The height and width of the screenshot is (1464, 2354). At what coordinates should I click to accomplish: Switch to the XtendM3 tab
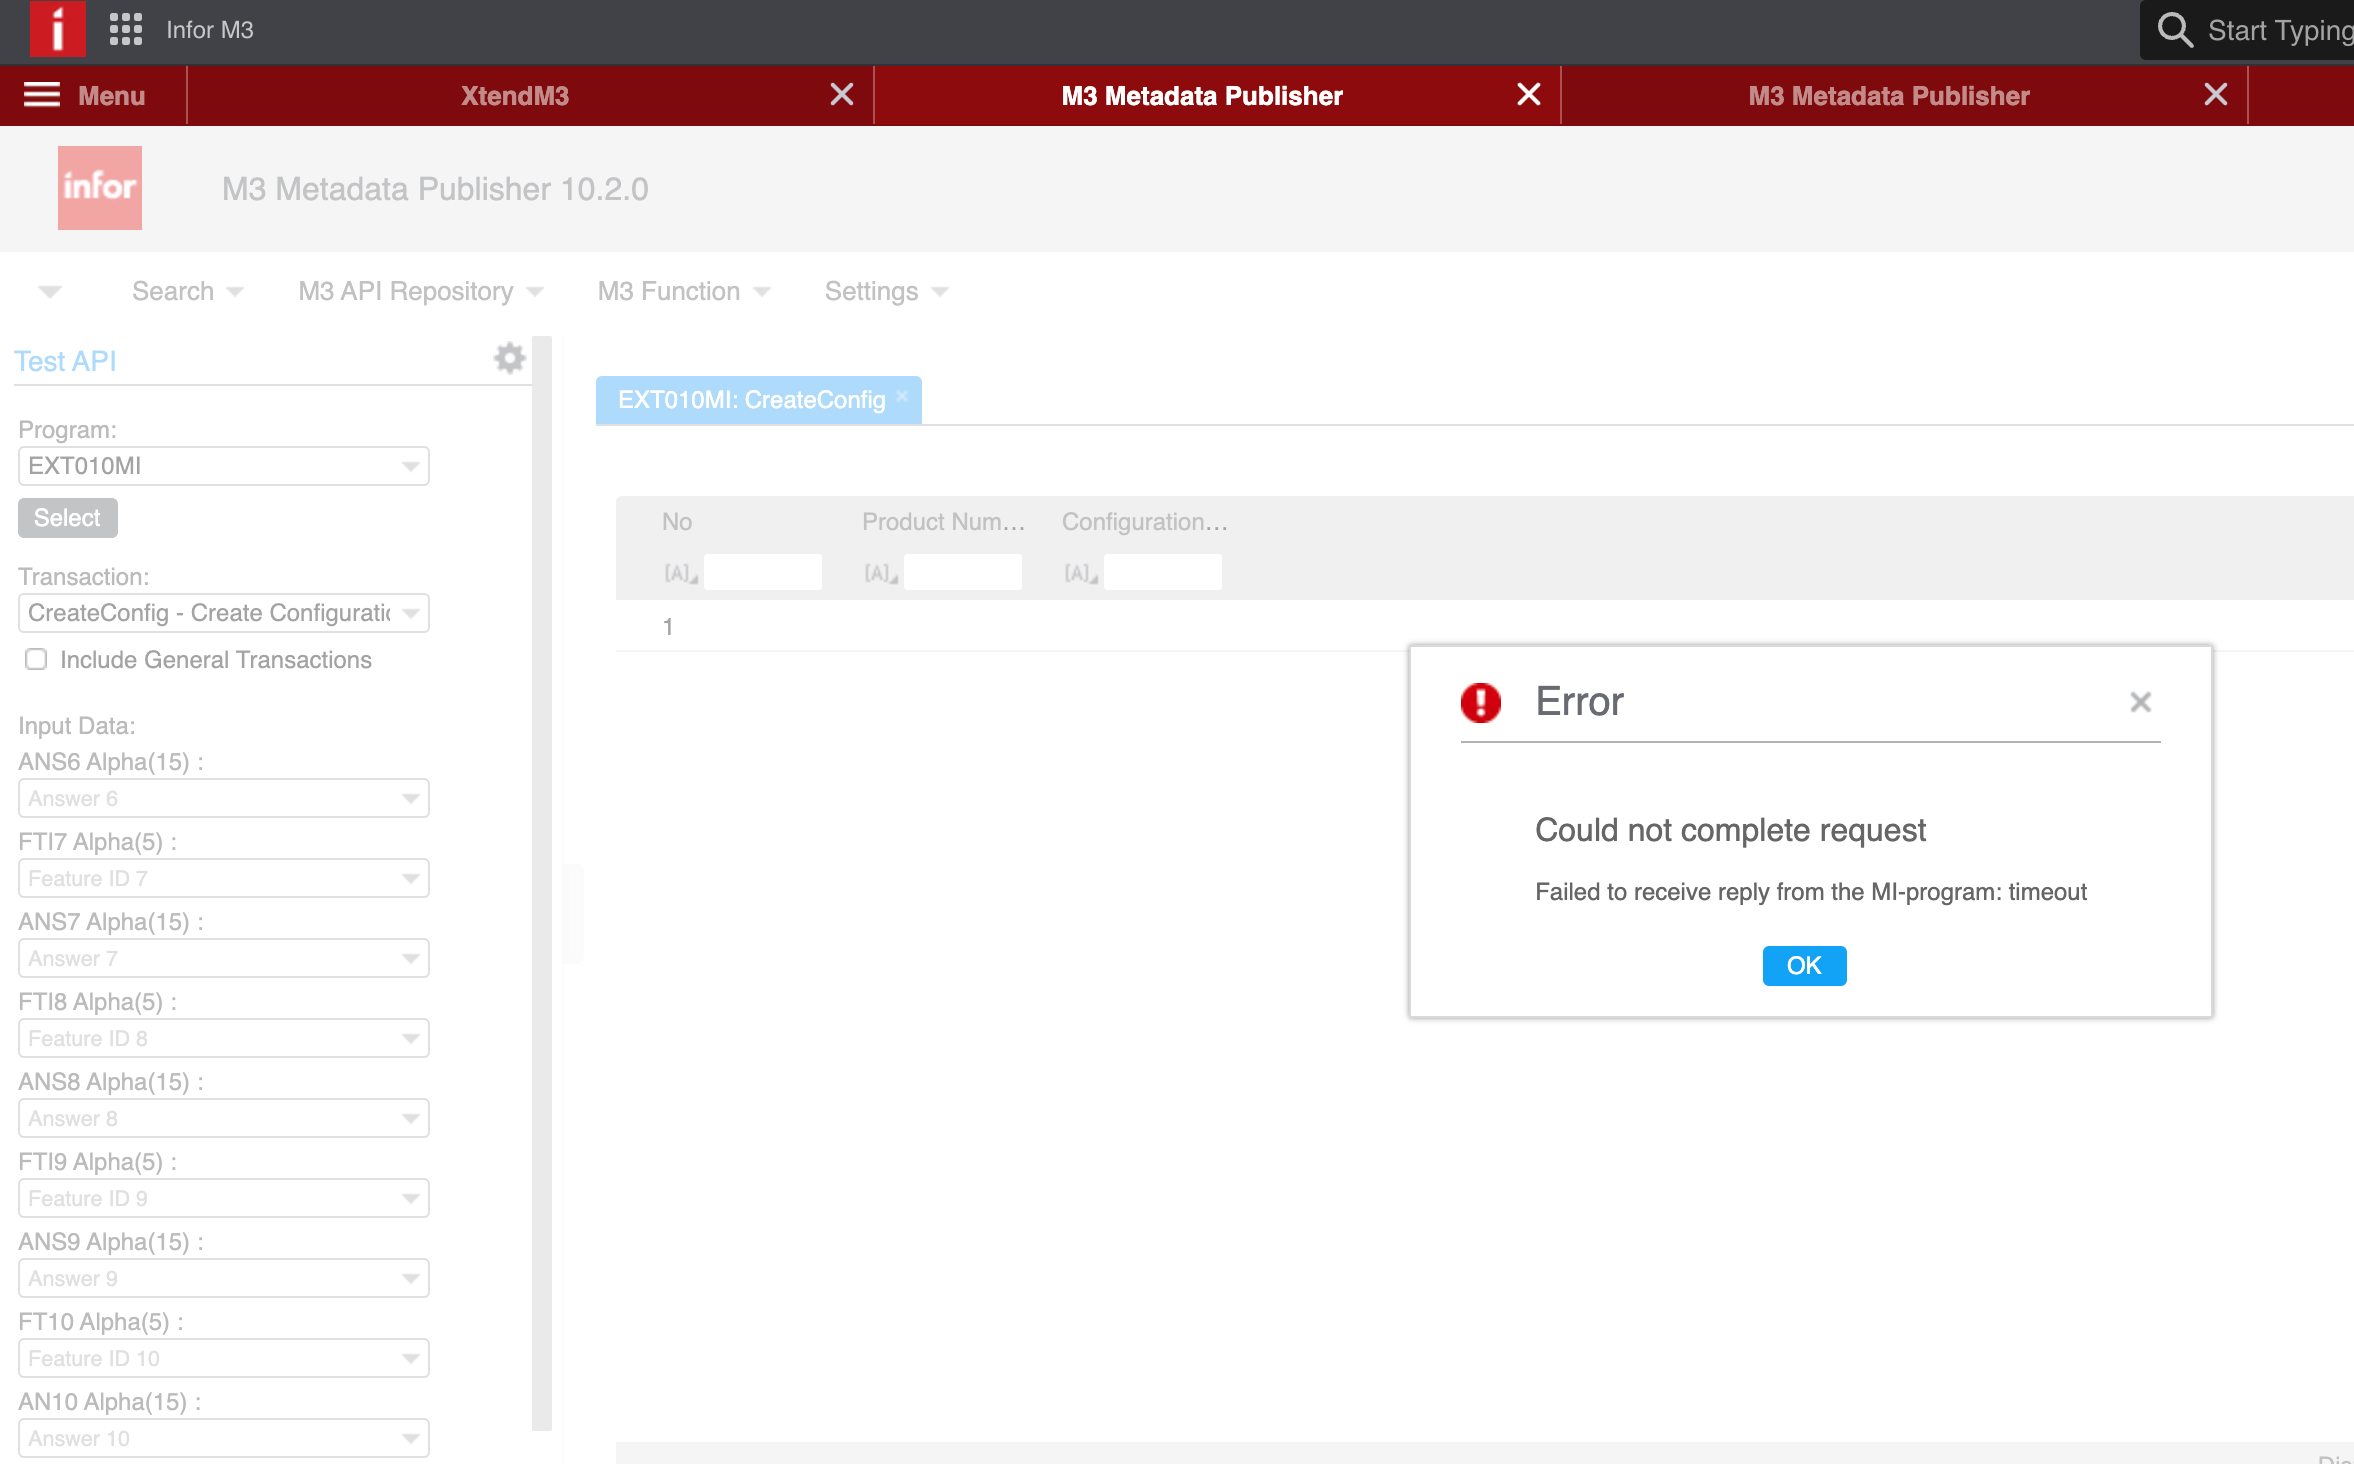[515, 95]
